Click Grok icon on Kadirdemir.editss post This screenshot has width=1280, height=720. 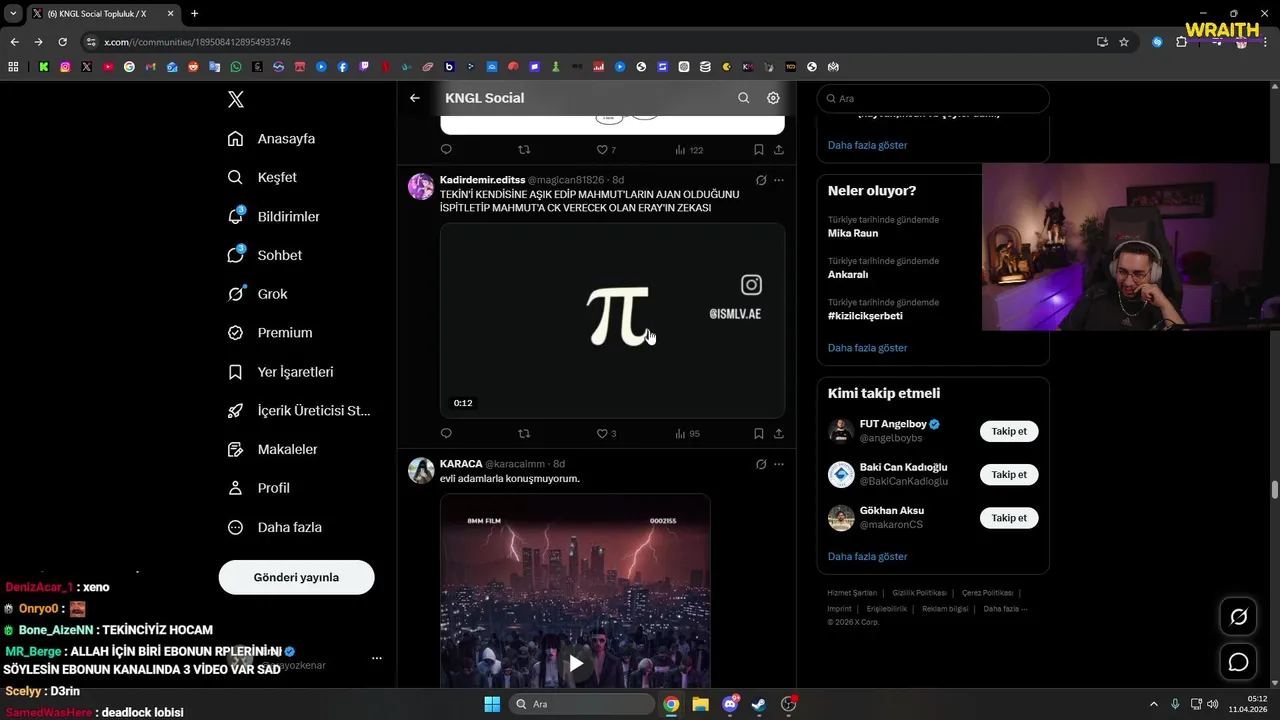point(761,181)
